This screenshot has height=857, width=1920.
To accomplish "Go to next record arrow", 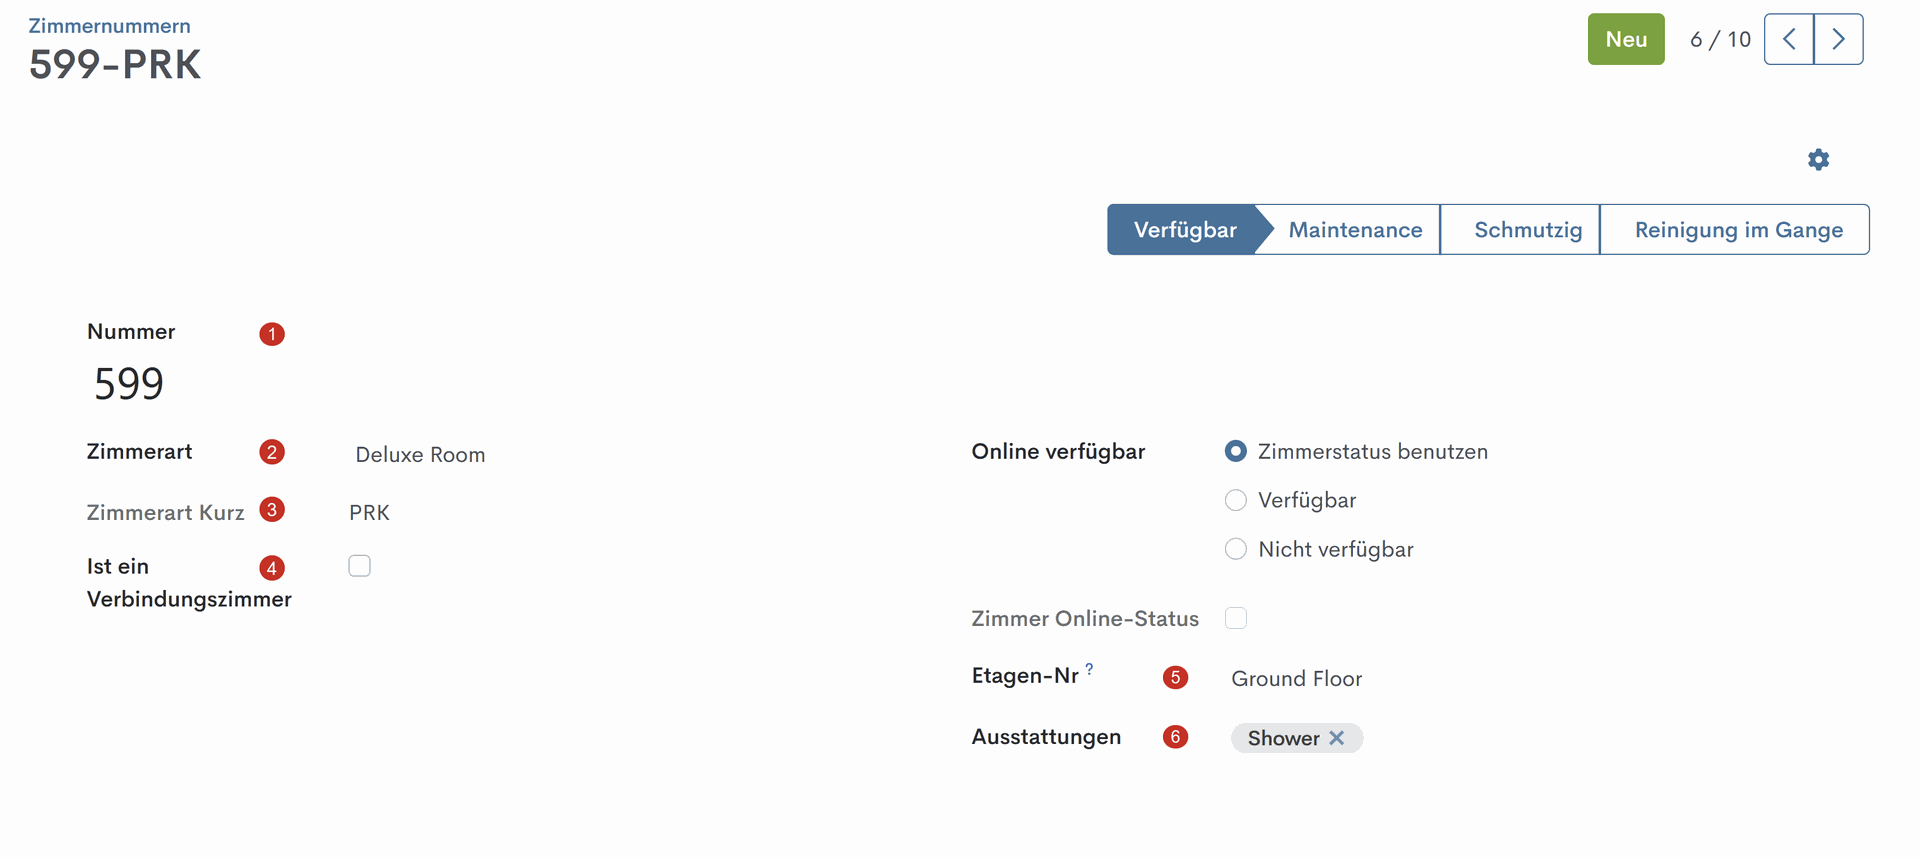I will click(1838, 39).
